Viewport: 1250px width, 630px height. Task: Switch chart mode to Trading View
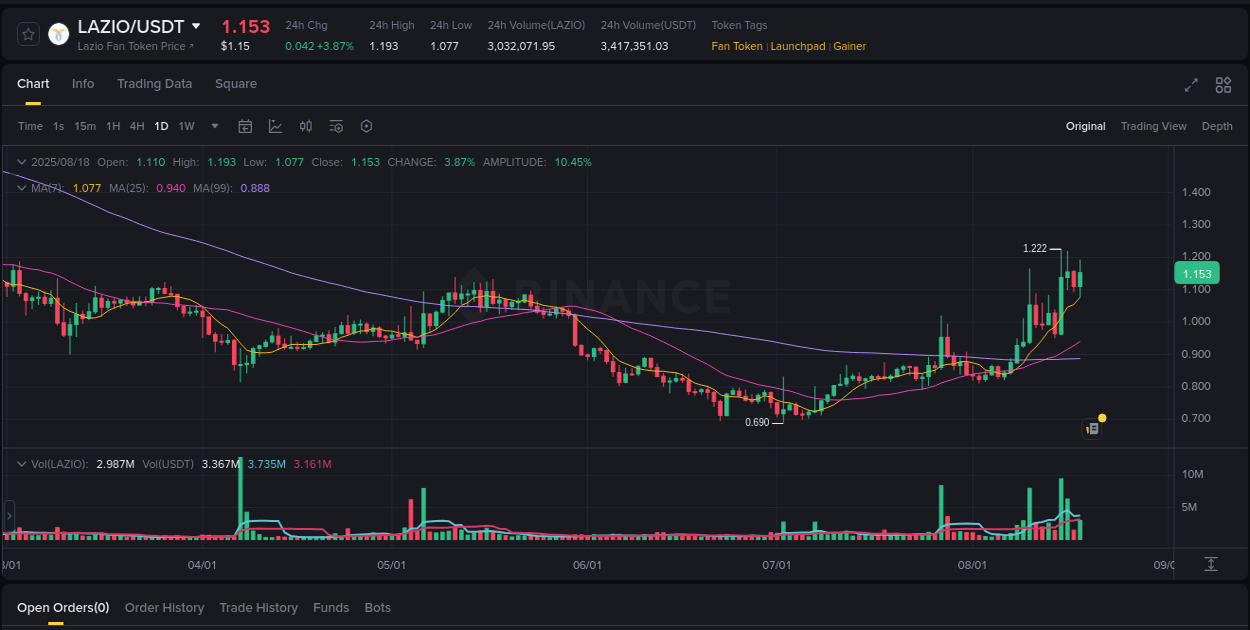point(1154,126)
